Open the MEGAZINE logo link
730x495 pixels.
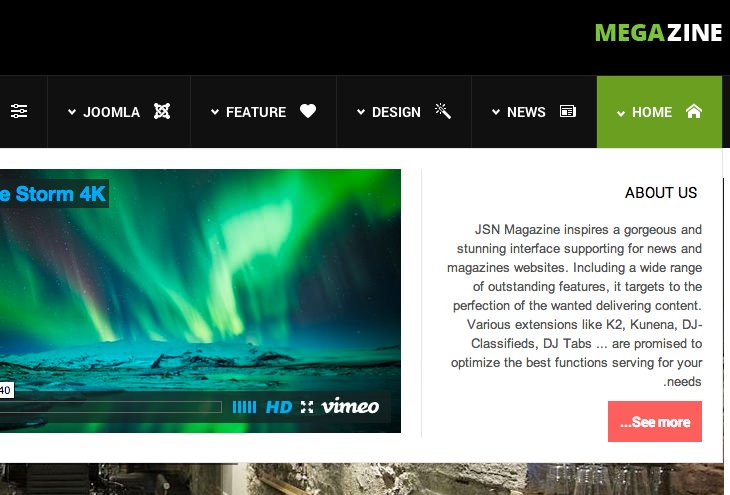(x=658, y=33)
